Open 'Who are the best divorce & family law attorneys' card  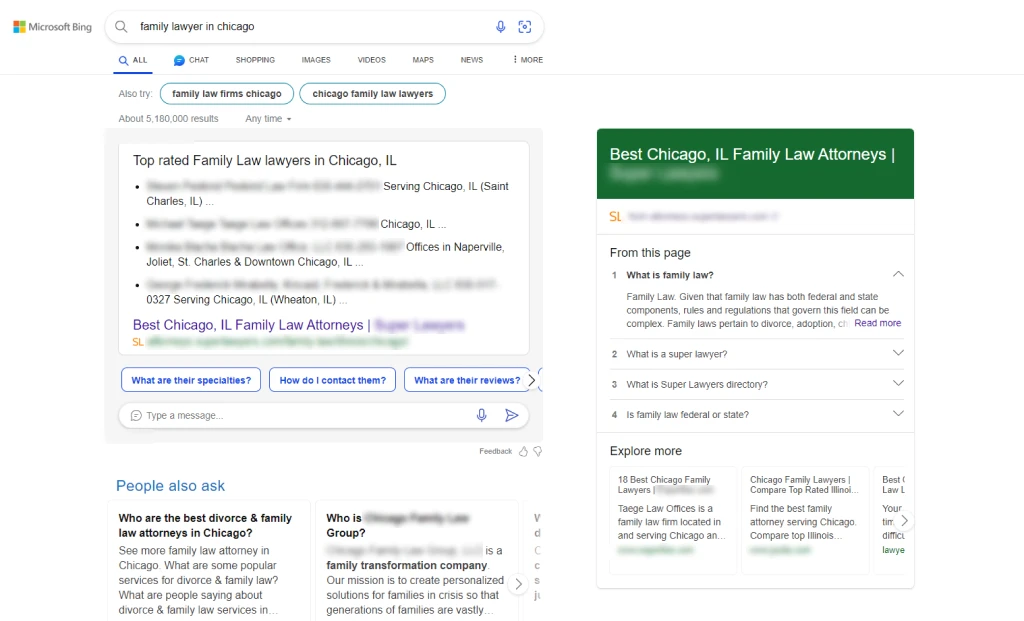208,562
